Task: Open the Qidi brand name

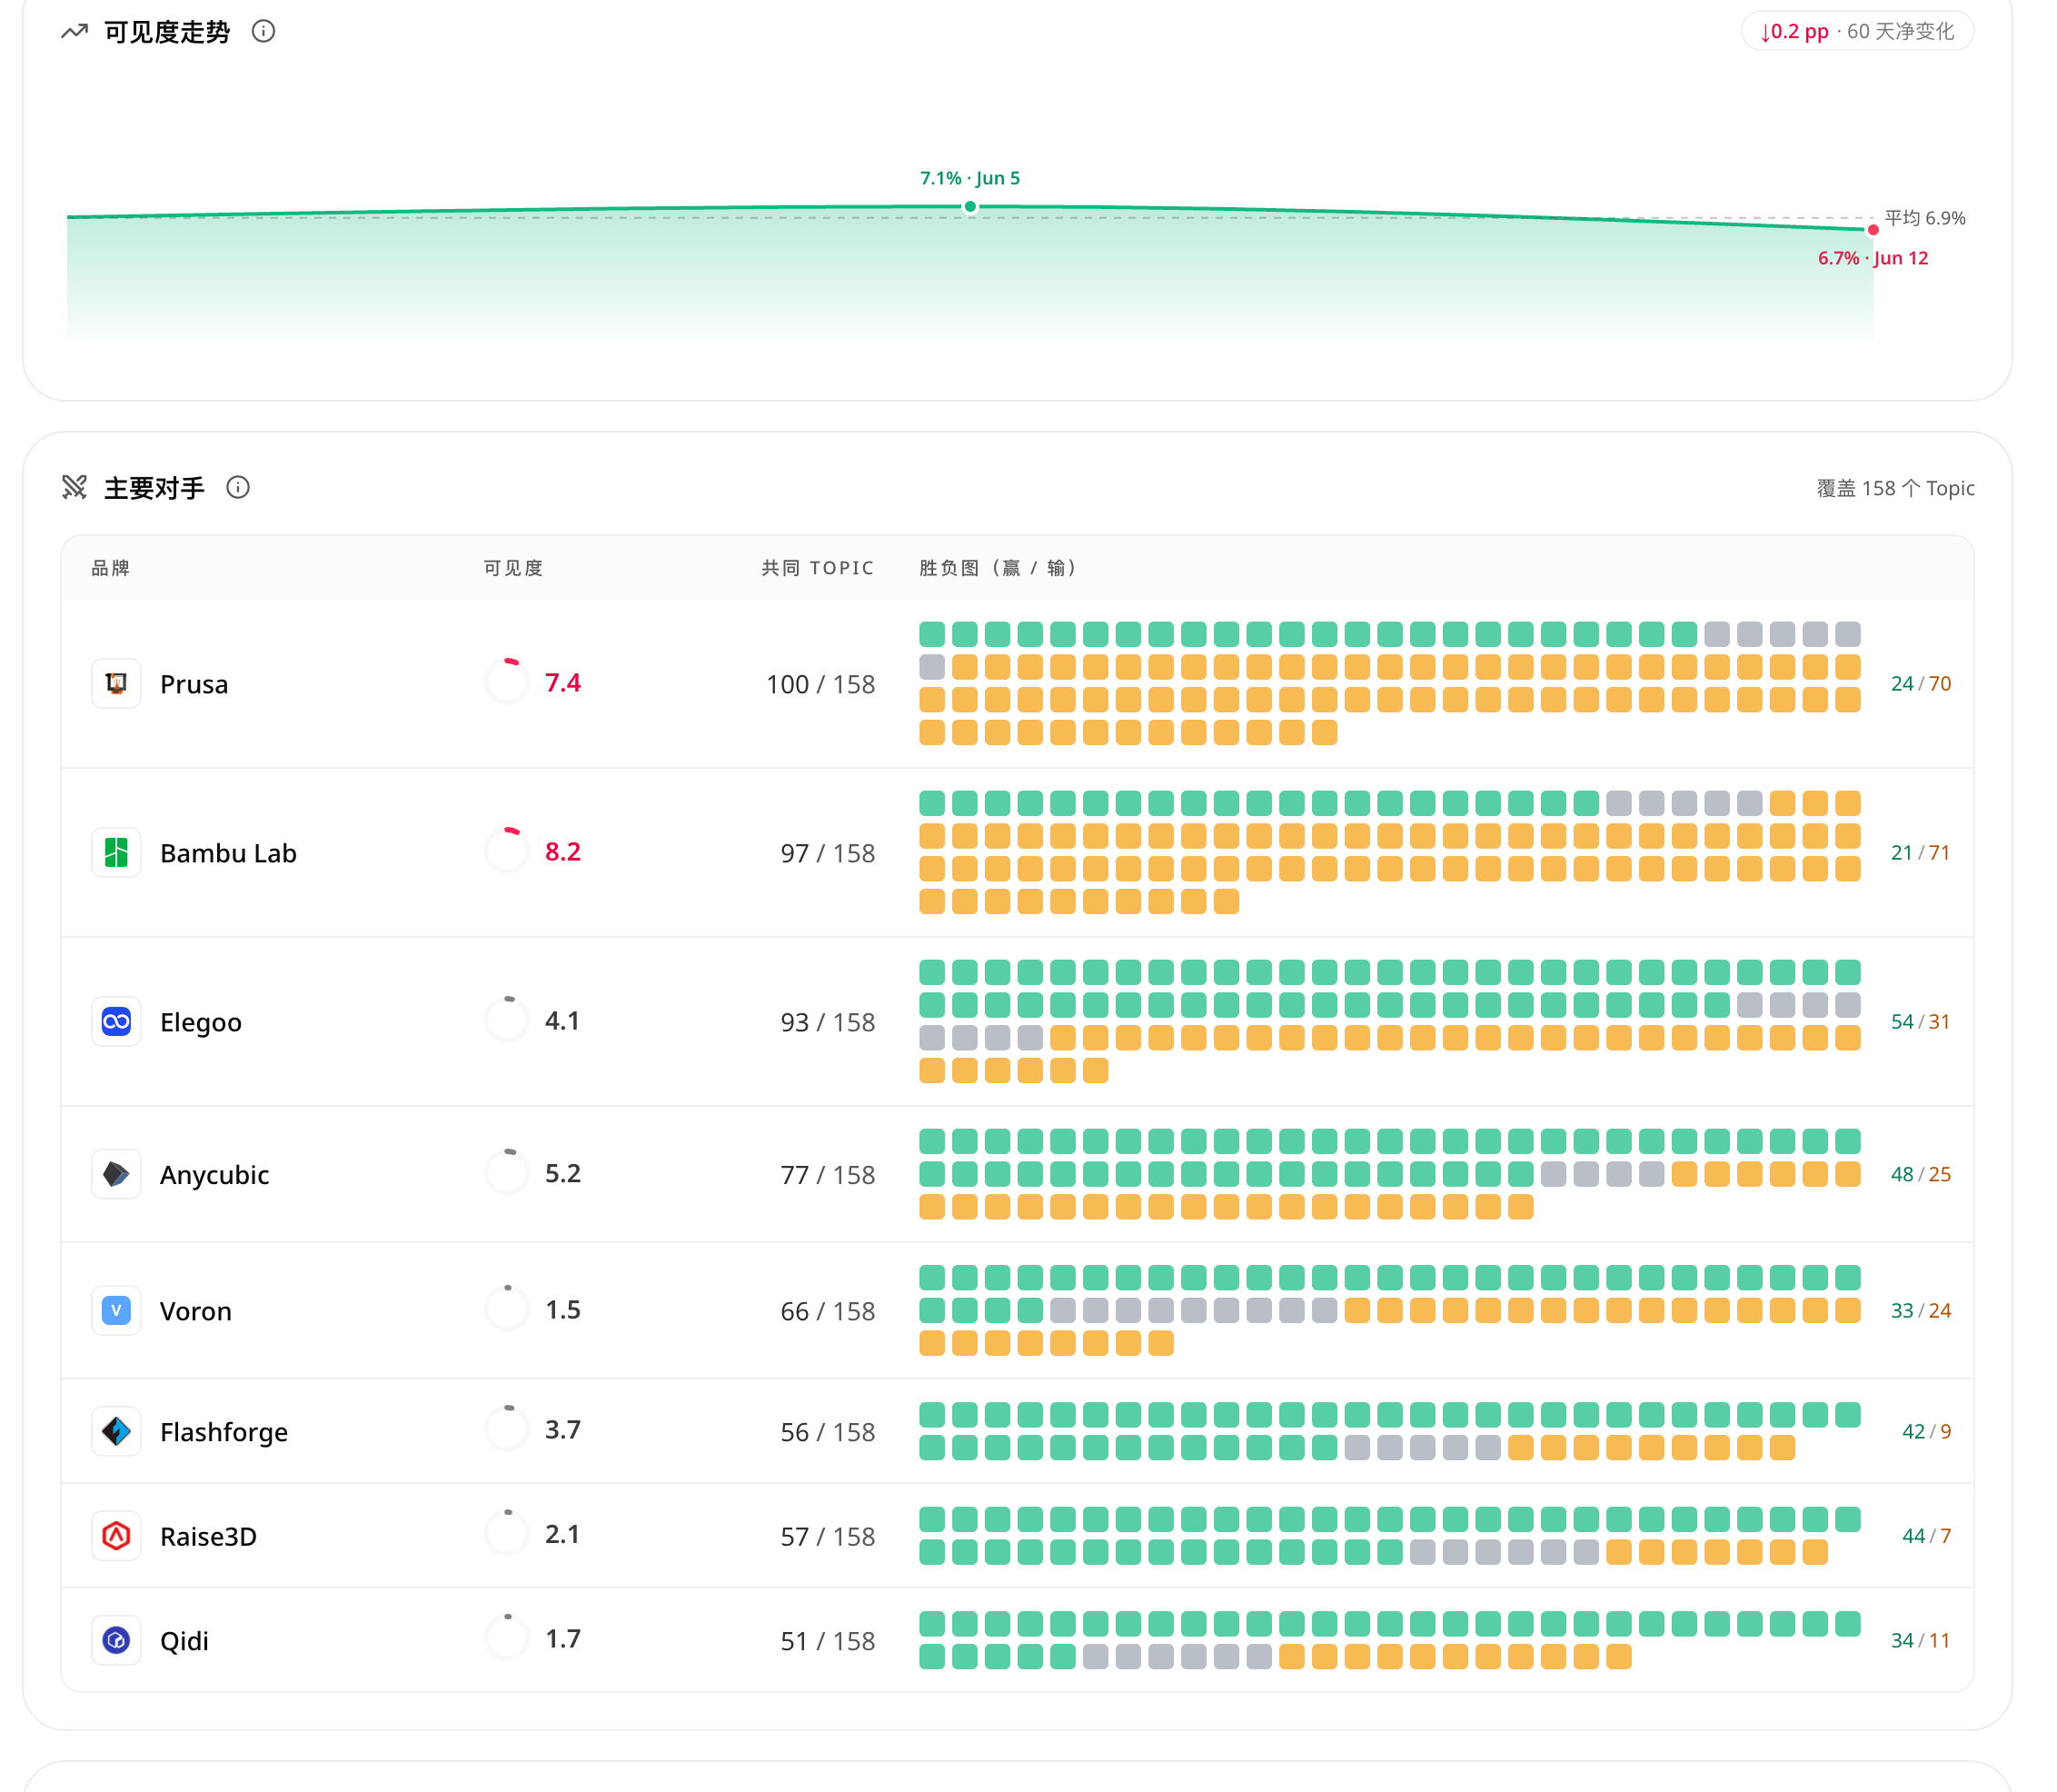Action: [184, 1641]
